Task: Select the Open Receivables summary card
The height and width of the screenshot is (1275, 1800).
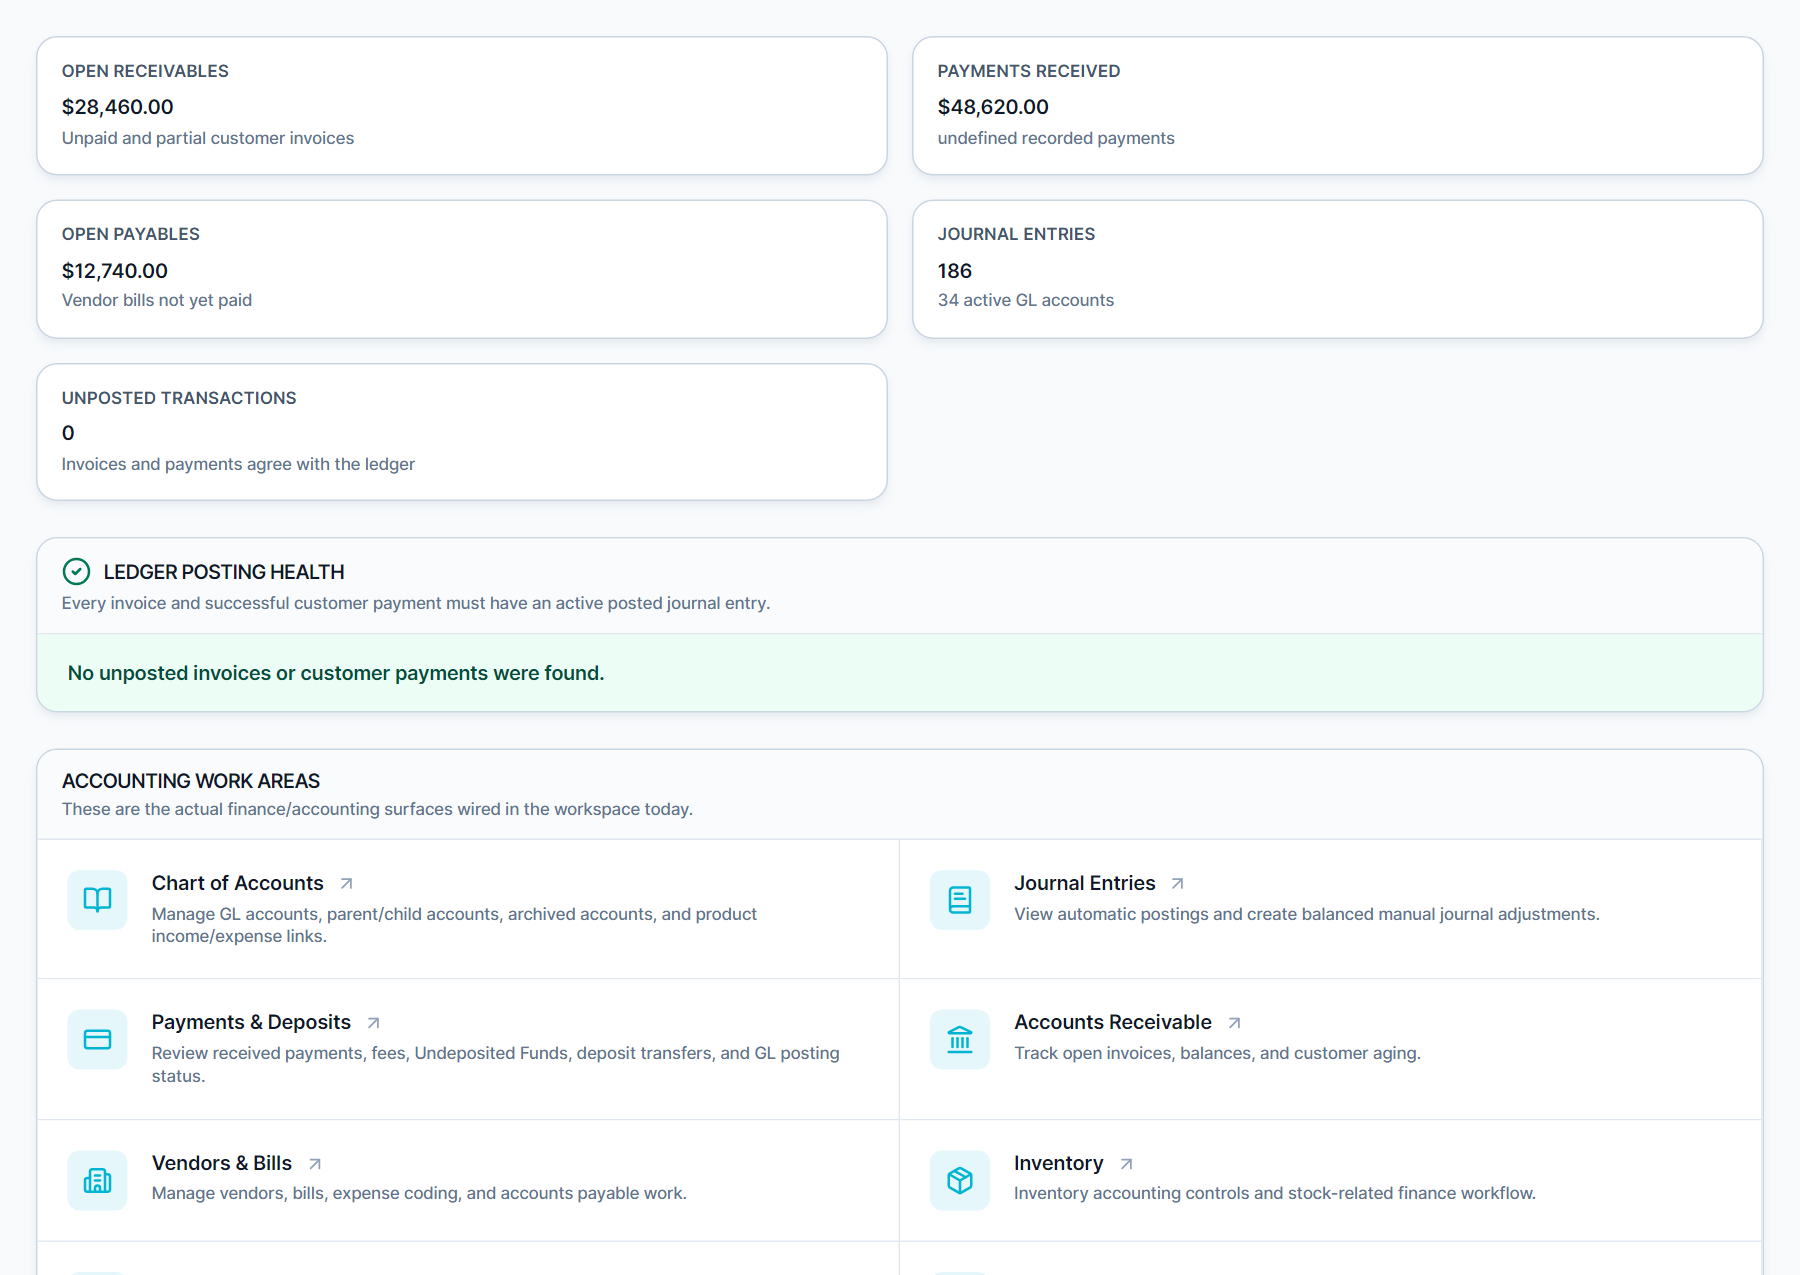Action: coord(462,106)
